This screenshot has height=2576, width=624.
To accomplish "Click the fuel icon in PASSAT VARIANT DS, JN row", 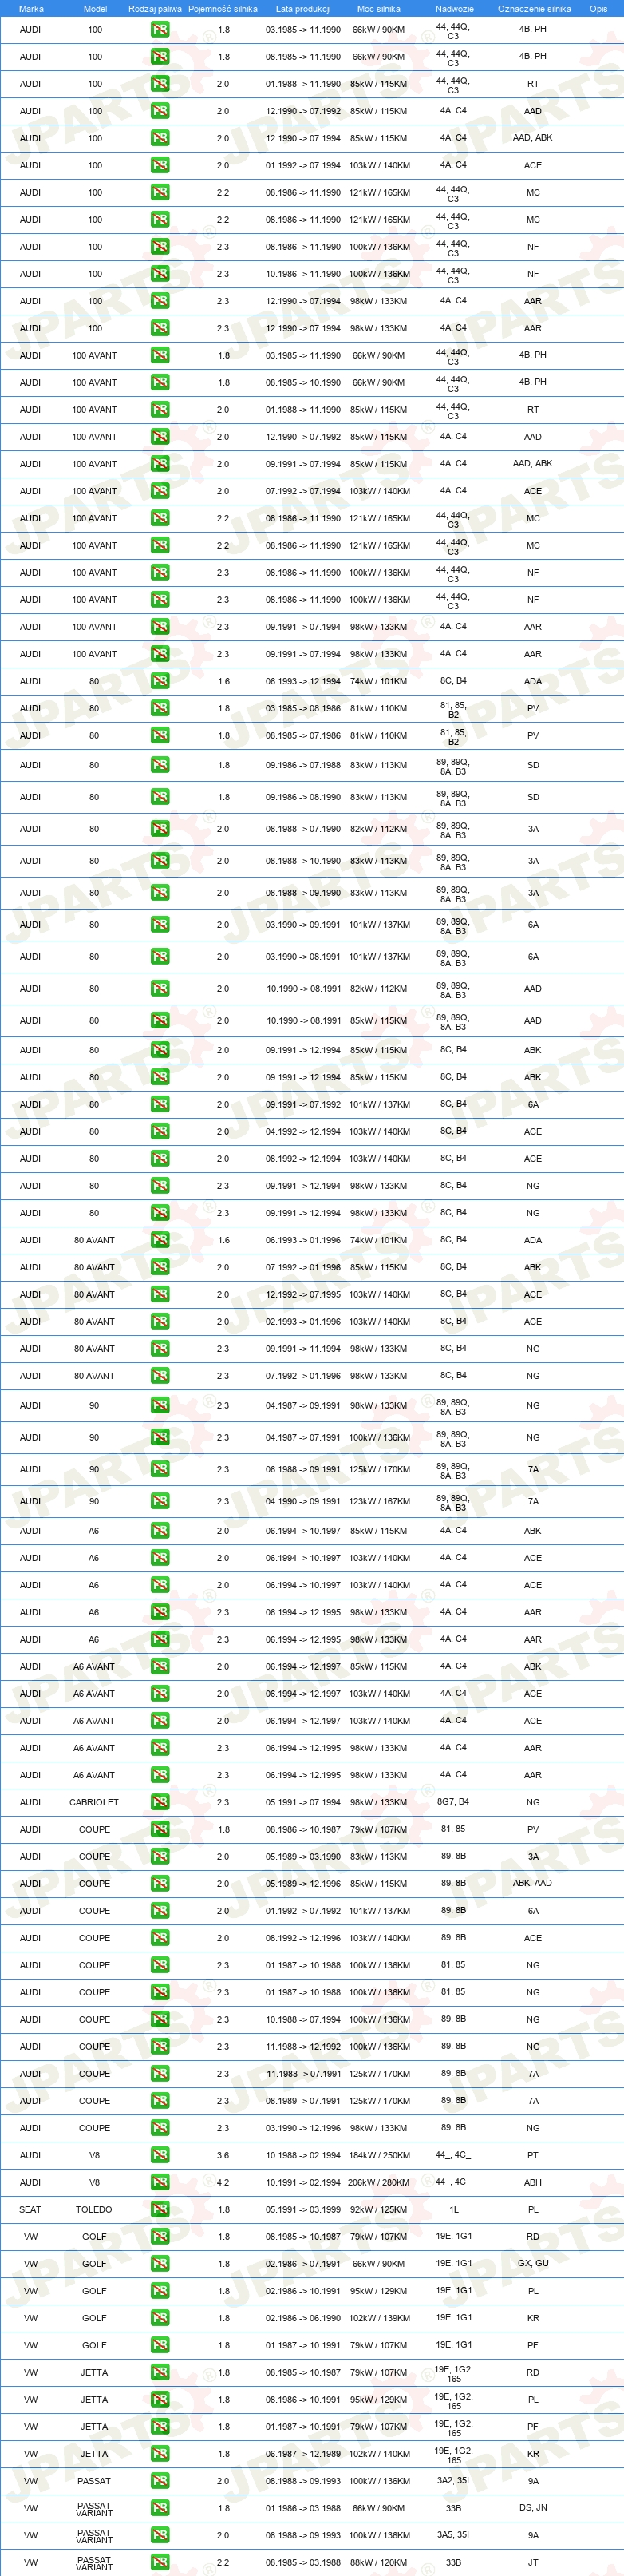I will point(160,2508).
